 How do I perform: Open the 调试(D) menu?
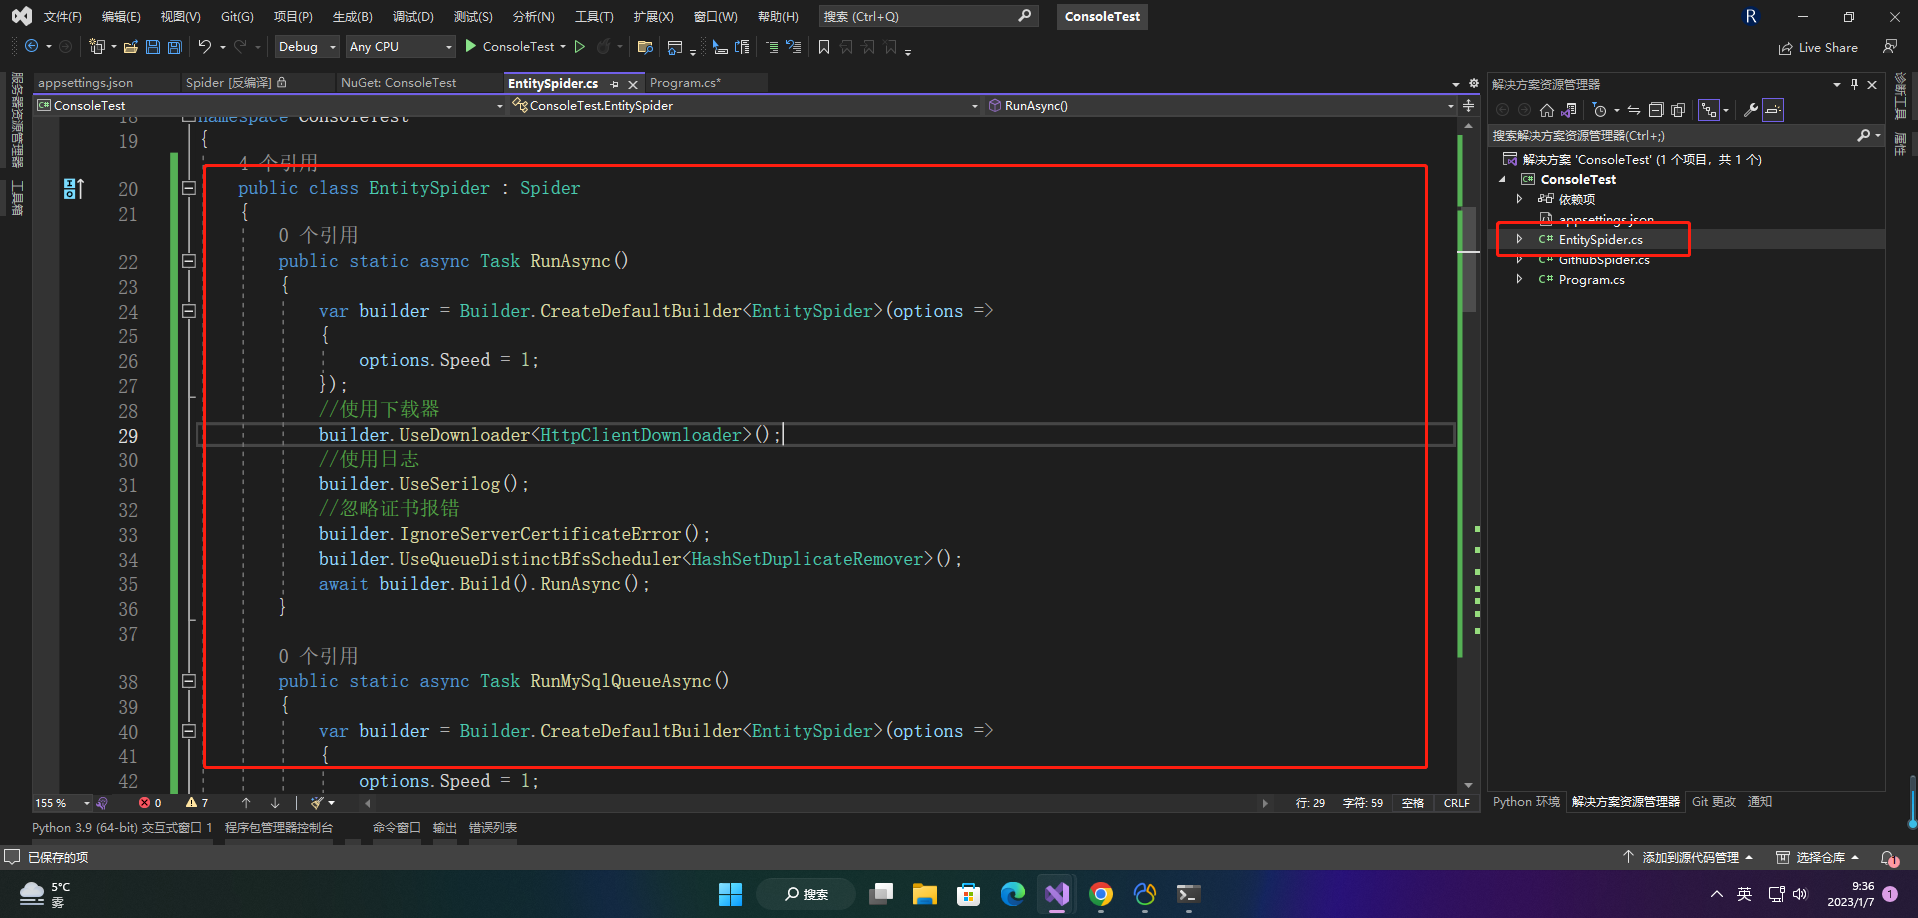tap(413, 17)
